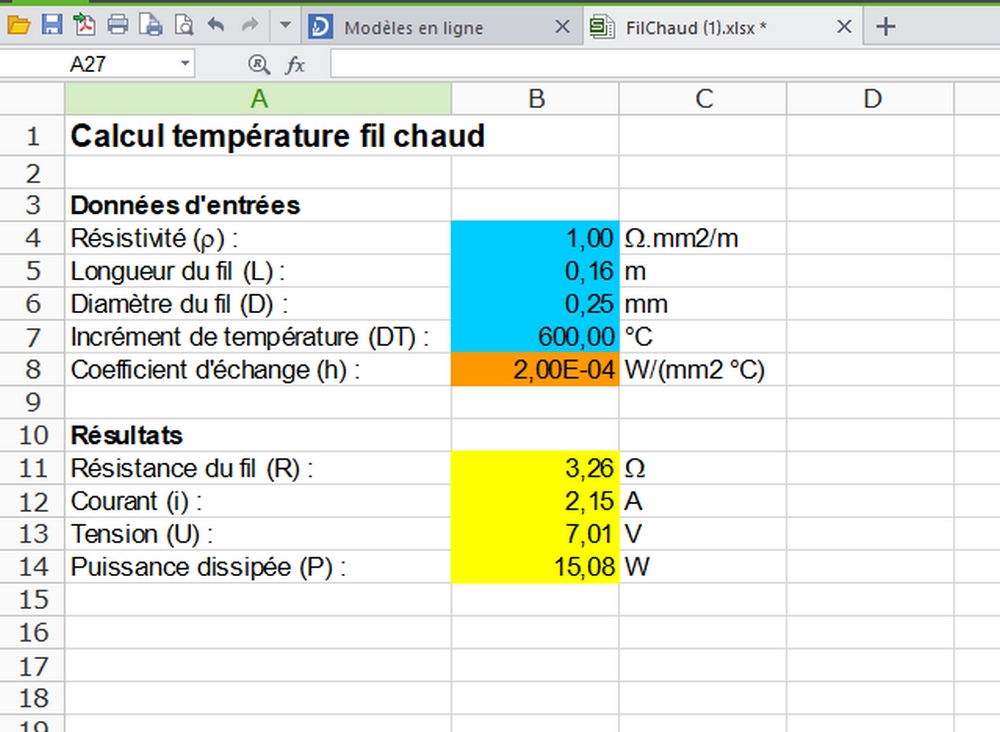The width and height of the screenshot is (1000, 732).
Task: Expand the quick access toolbar dropdown
Action: point(285,26)
